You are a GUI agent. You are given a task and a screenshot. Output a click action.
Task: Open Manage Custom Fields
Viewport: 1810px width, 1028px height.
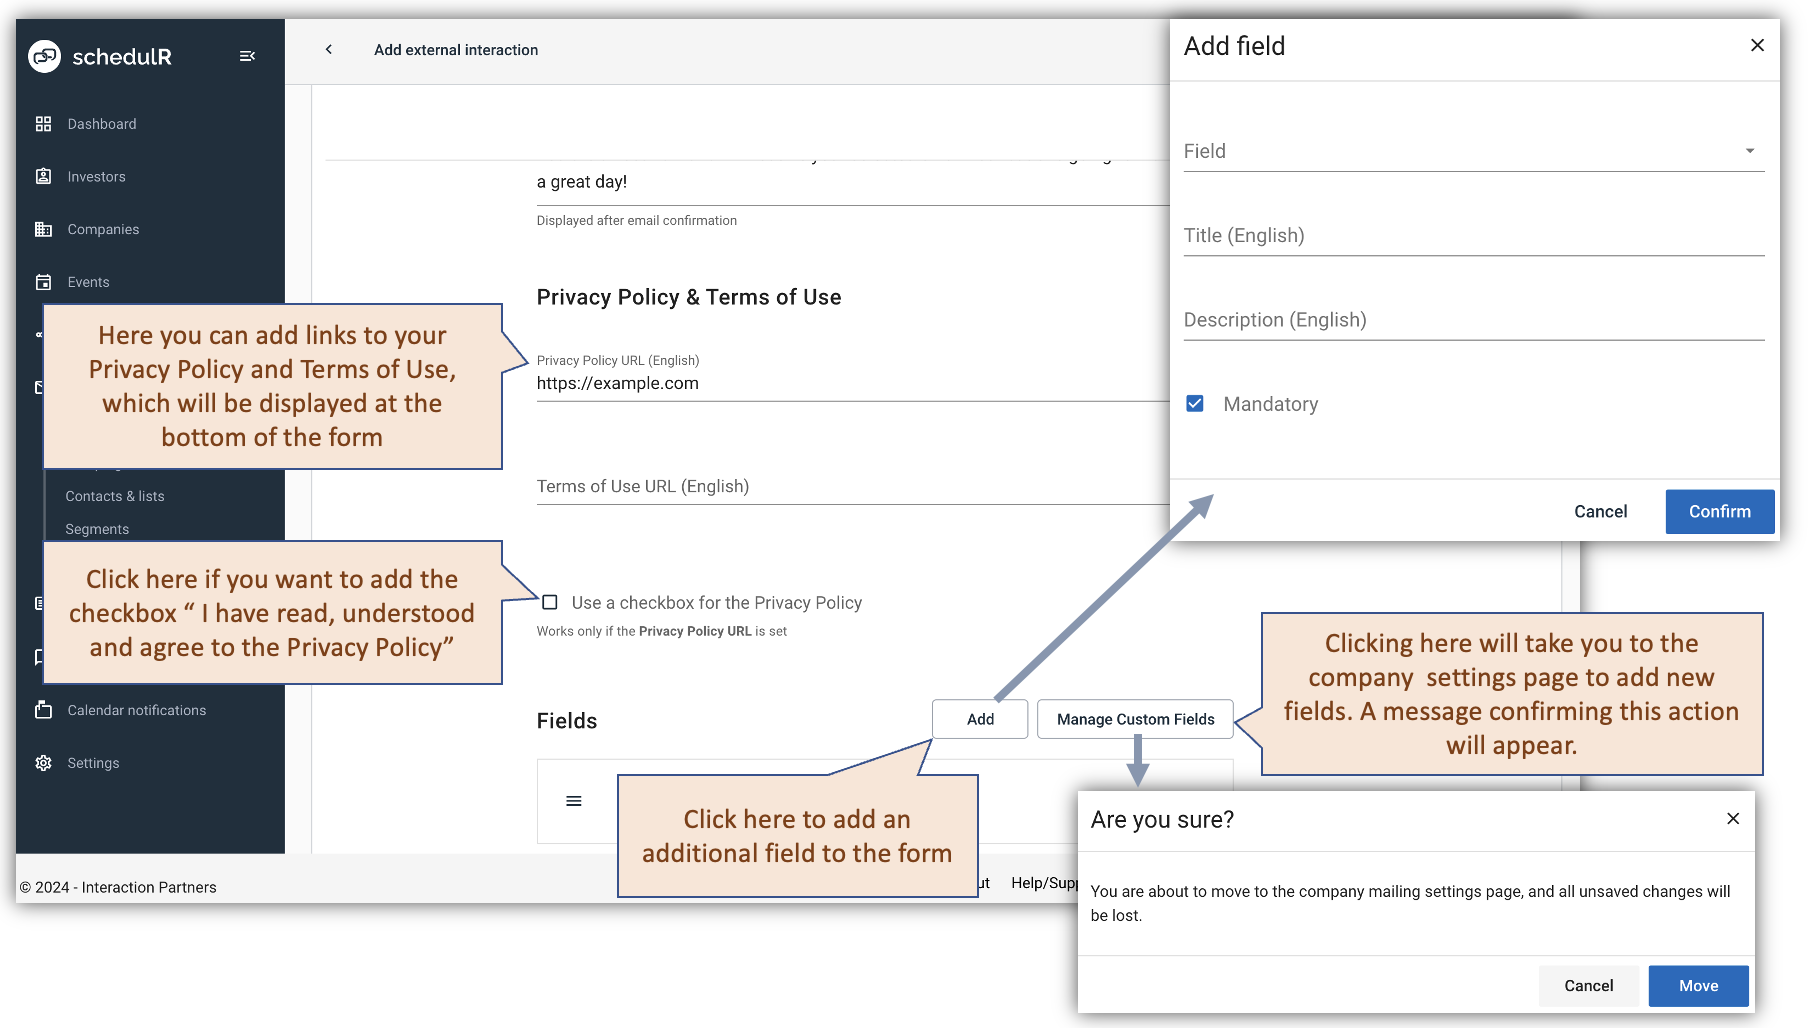(1135, 719)
